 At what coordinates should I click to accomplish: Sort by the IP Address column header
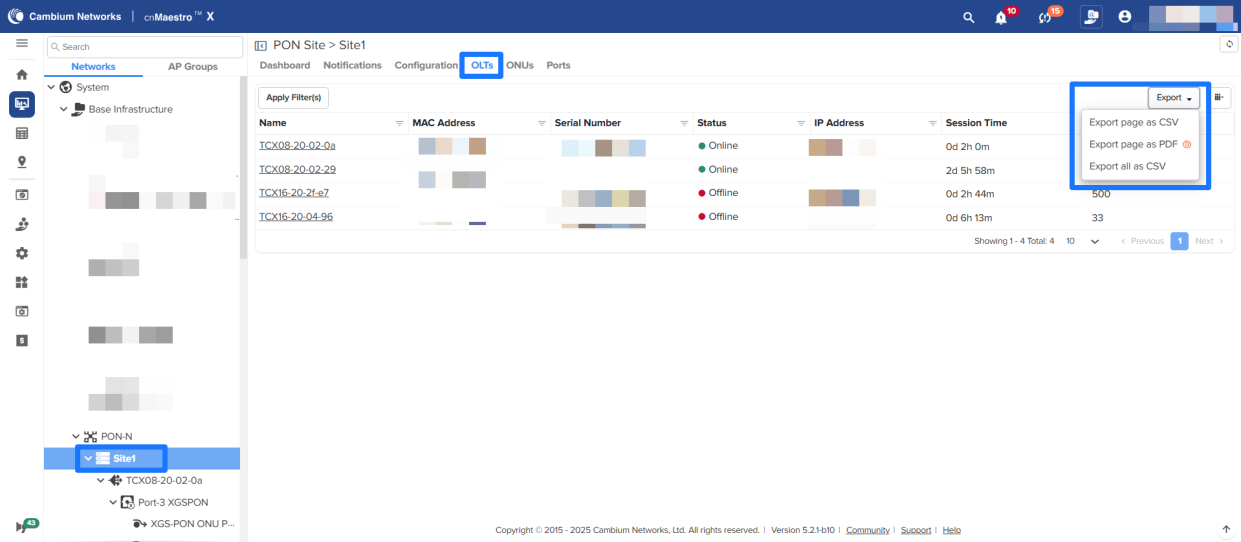839,123
